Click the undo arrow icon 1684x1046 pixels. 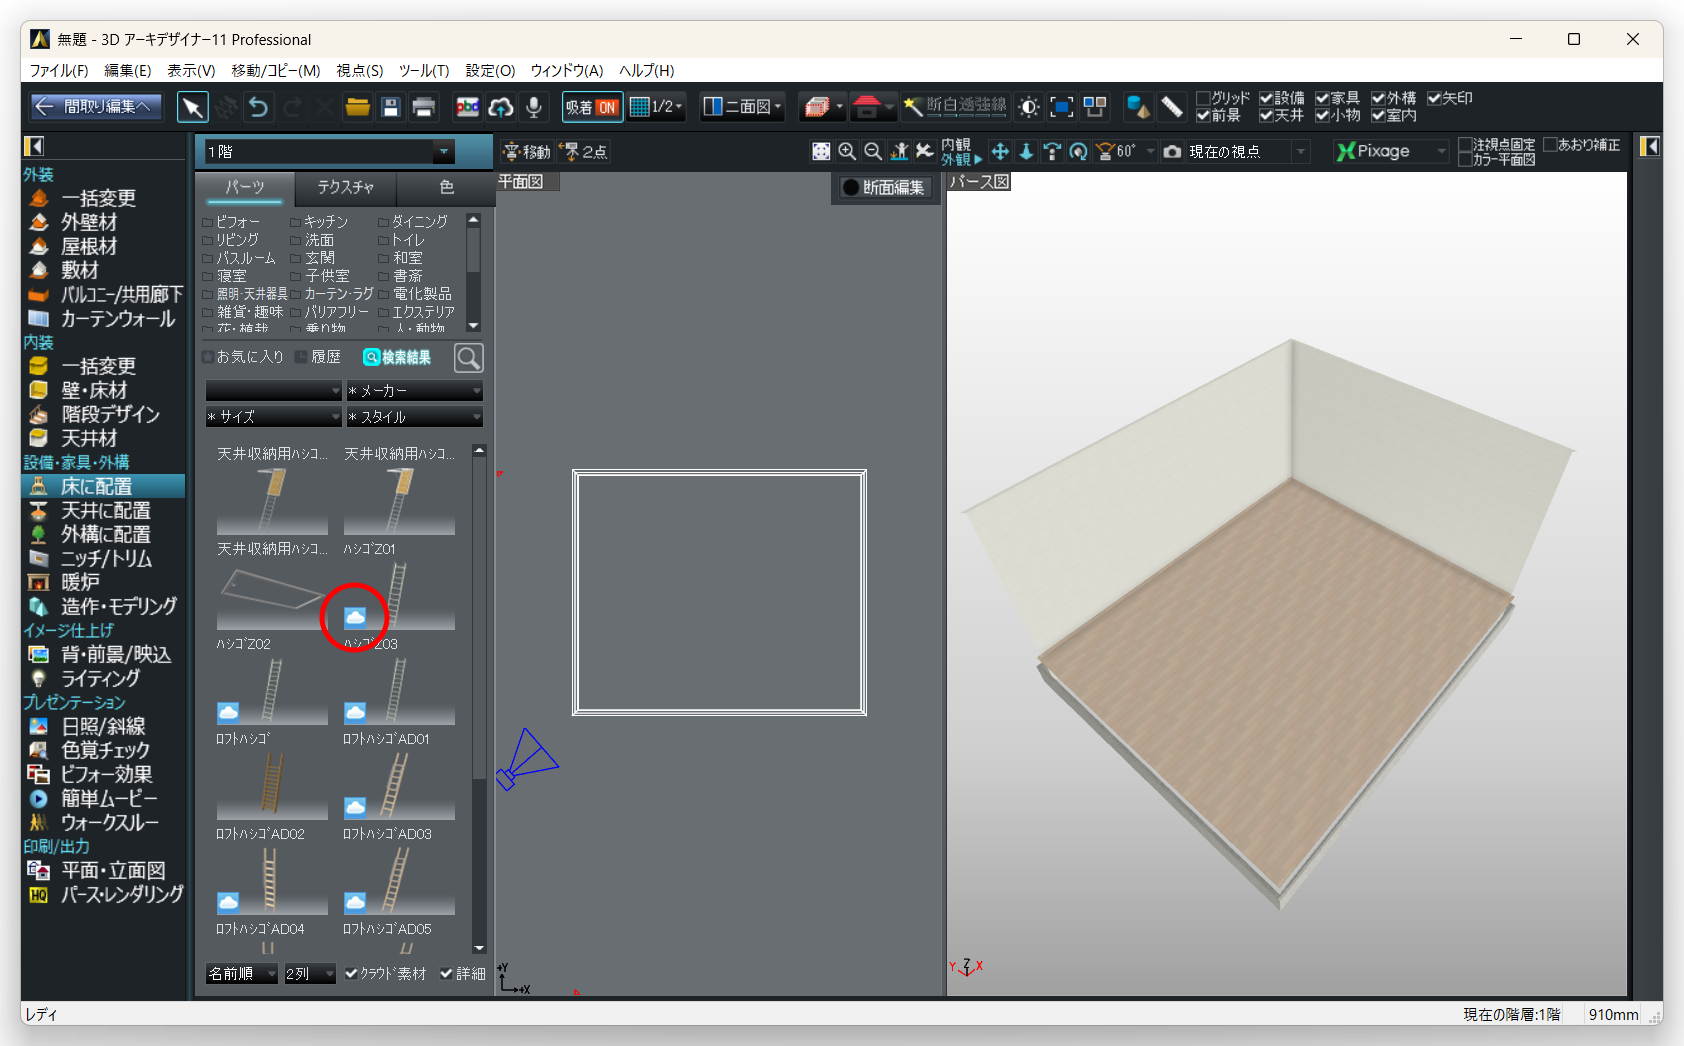258,107
